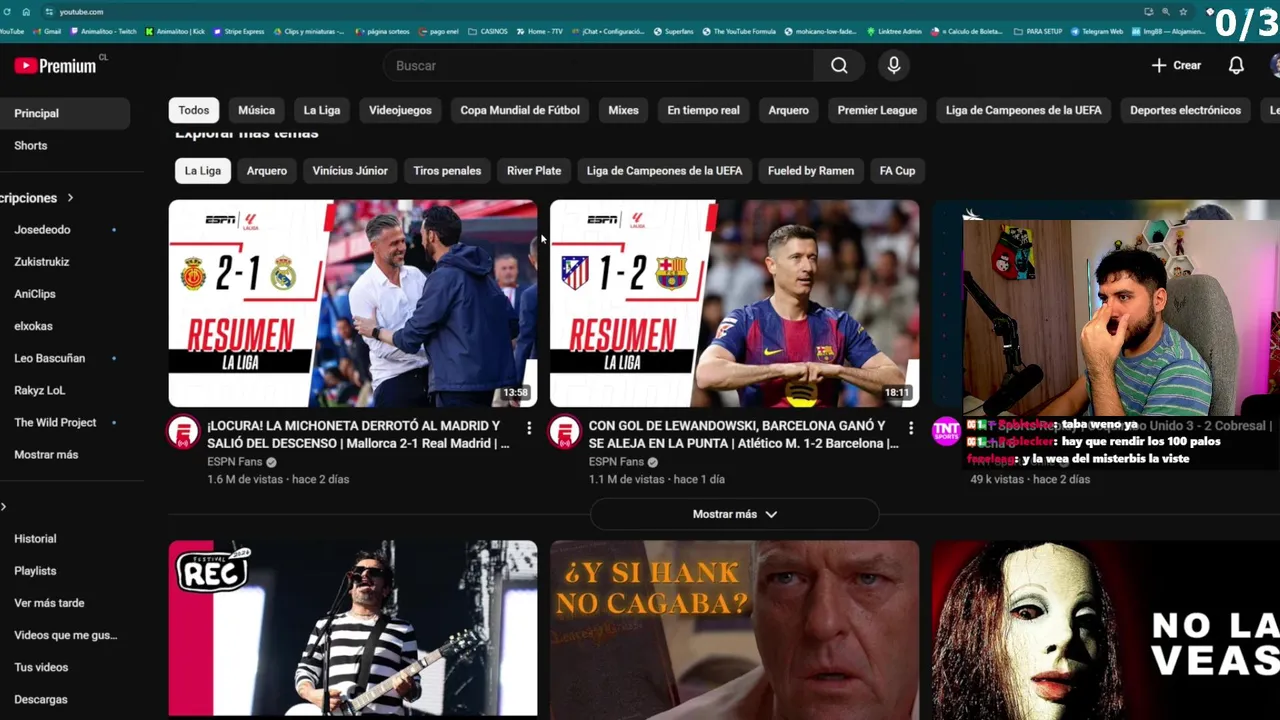
Task: Click the install/cast icon in the address bar
Action: [1148, 11]
